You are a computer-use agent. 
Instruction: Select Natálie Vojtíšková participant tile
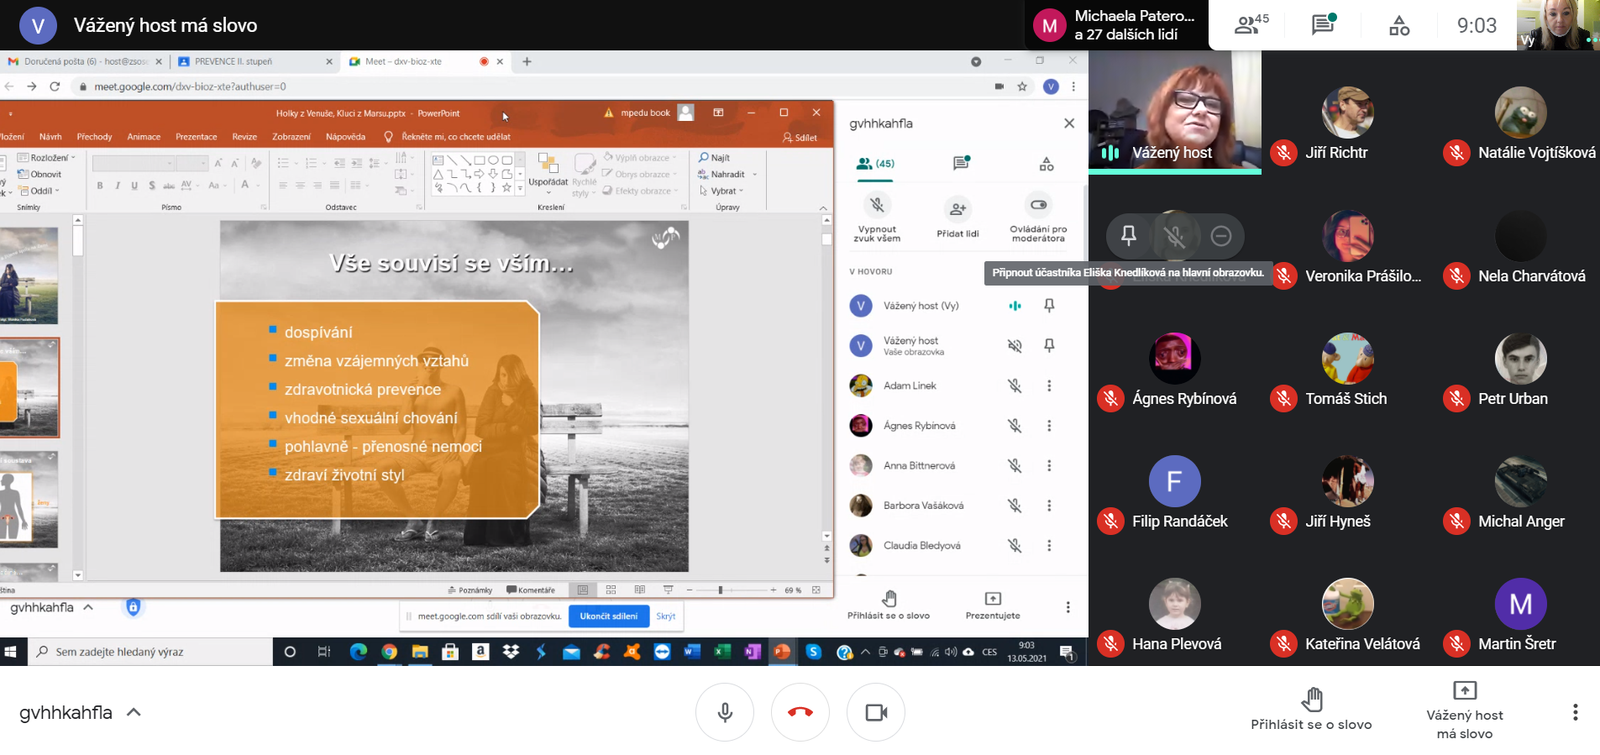1520,113
